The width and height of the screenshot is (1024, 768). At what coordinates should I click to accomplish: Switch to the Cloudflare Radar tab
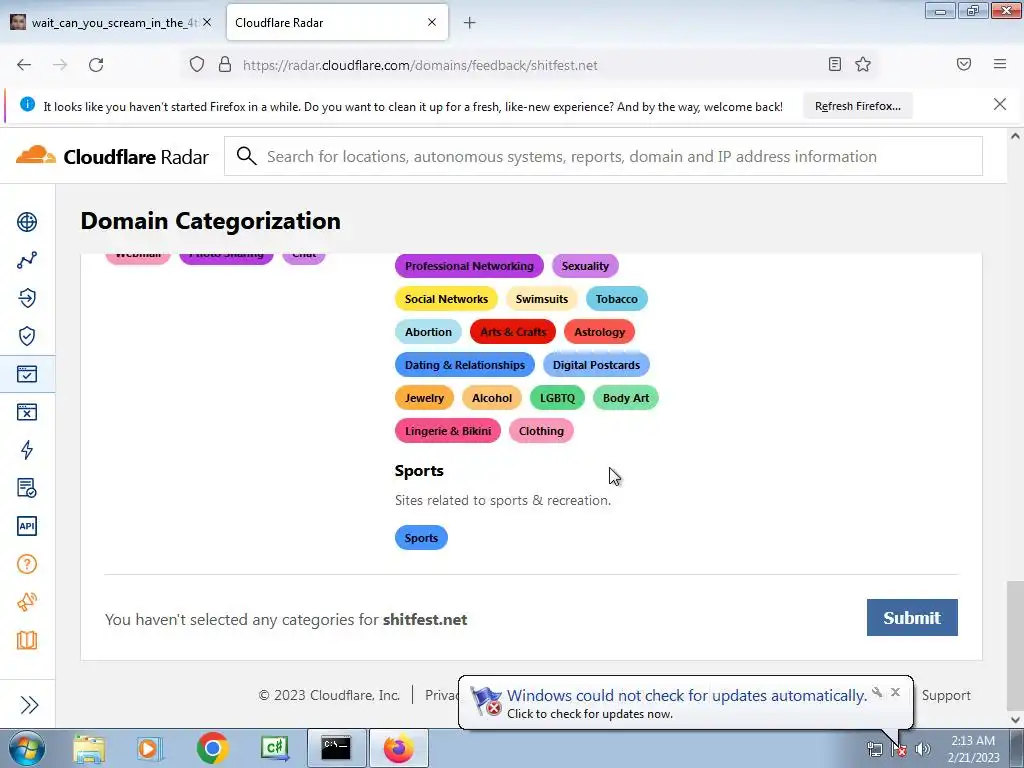click(327, 23)
